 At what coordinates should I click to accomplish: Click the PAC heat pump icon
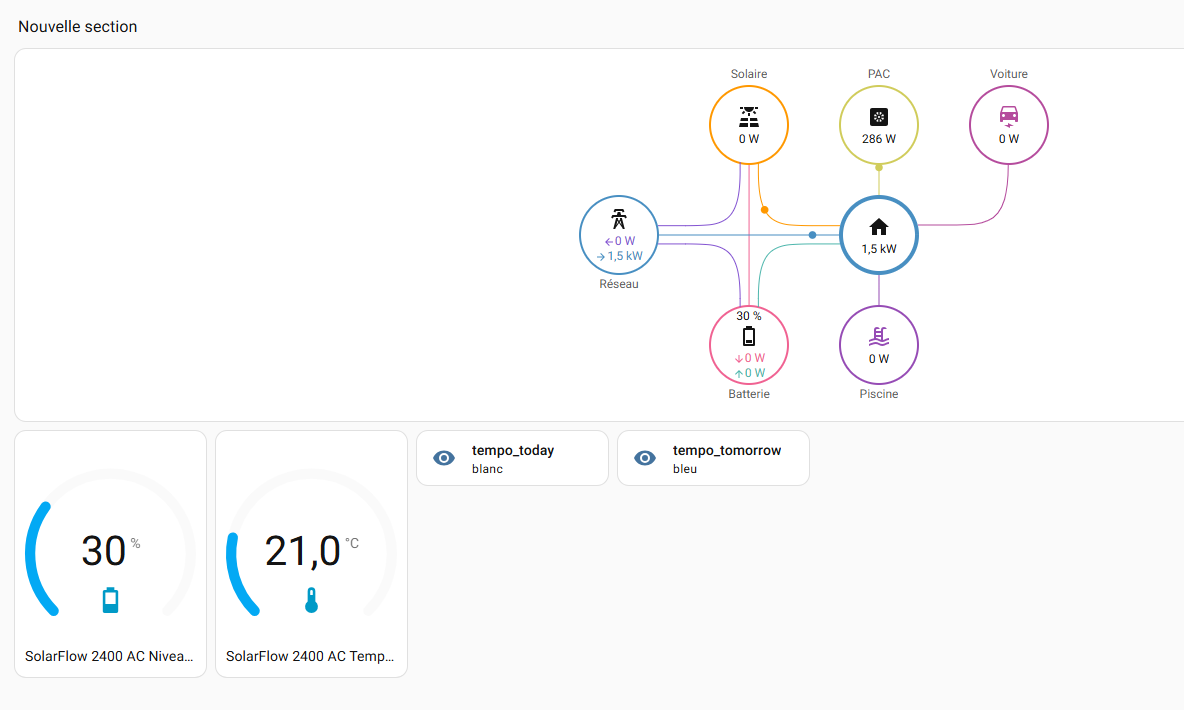tap(878, 116)
